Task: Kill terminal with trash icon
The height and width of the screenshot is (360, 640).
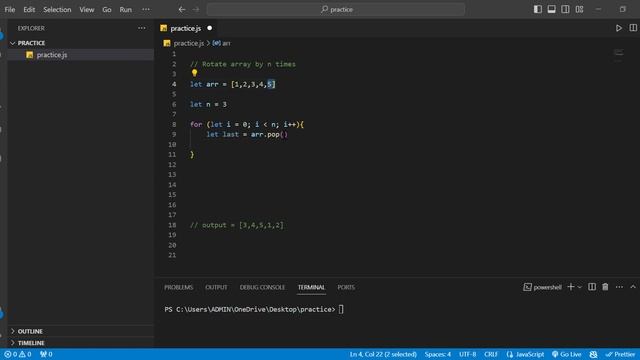Action: (x=605, y=287)
